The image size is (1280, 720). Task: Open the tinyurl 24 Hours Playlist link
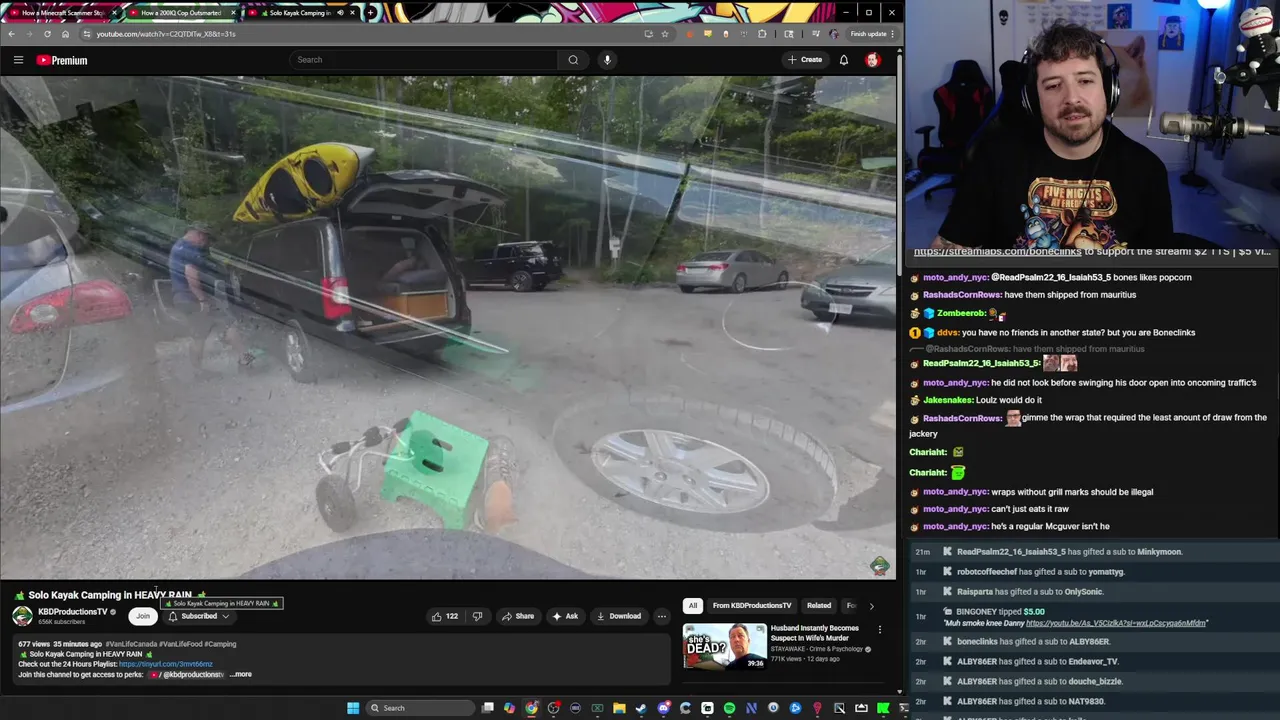[x=166, y=664]
